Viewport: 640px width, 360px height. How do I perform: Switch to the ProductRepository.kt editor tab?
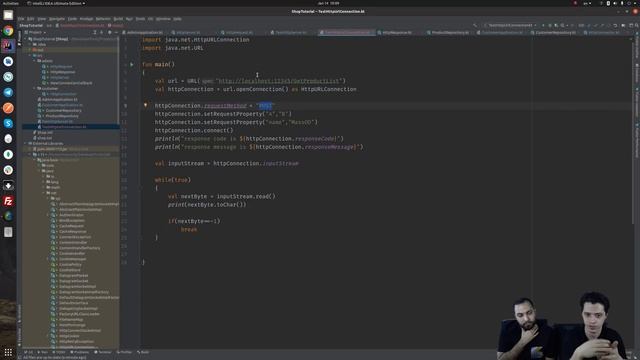pos(450,32)
